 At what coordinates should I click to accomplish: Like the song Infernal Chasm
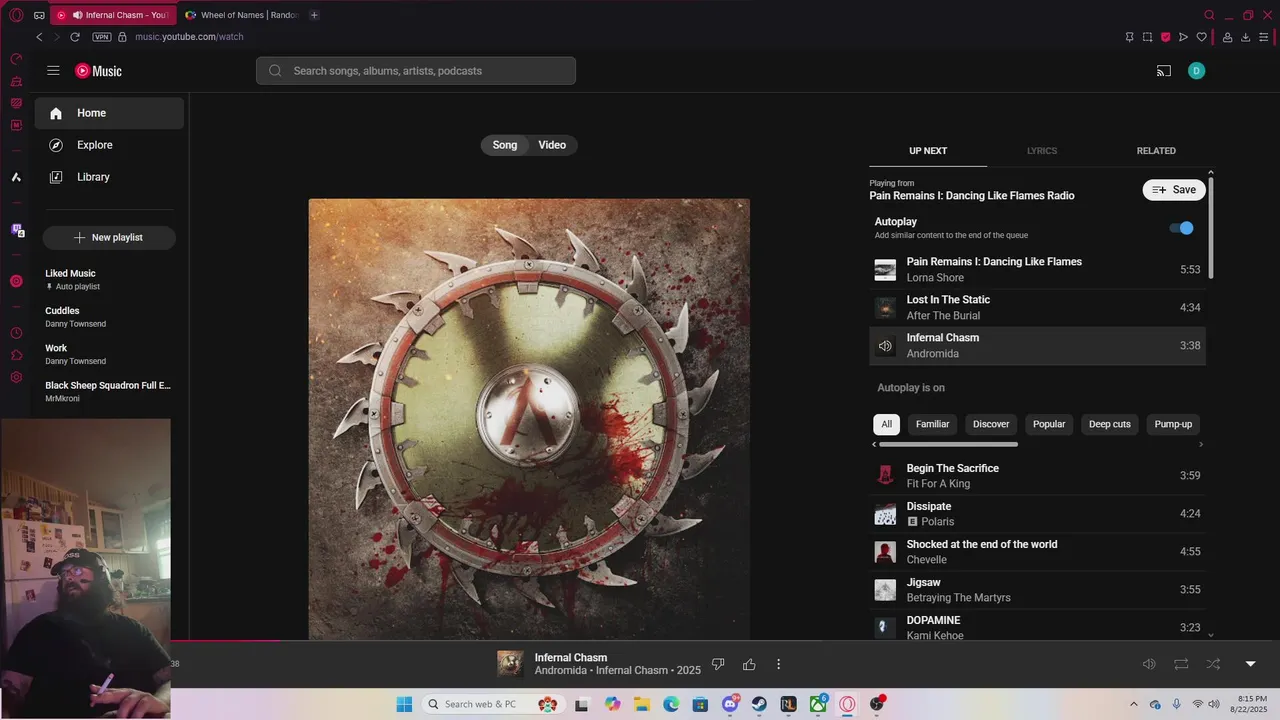(749, 664)
